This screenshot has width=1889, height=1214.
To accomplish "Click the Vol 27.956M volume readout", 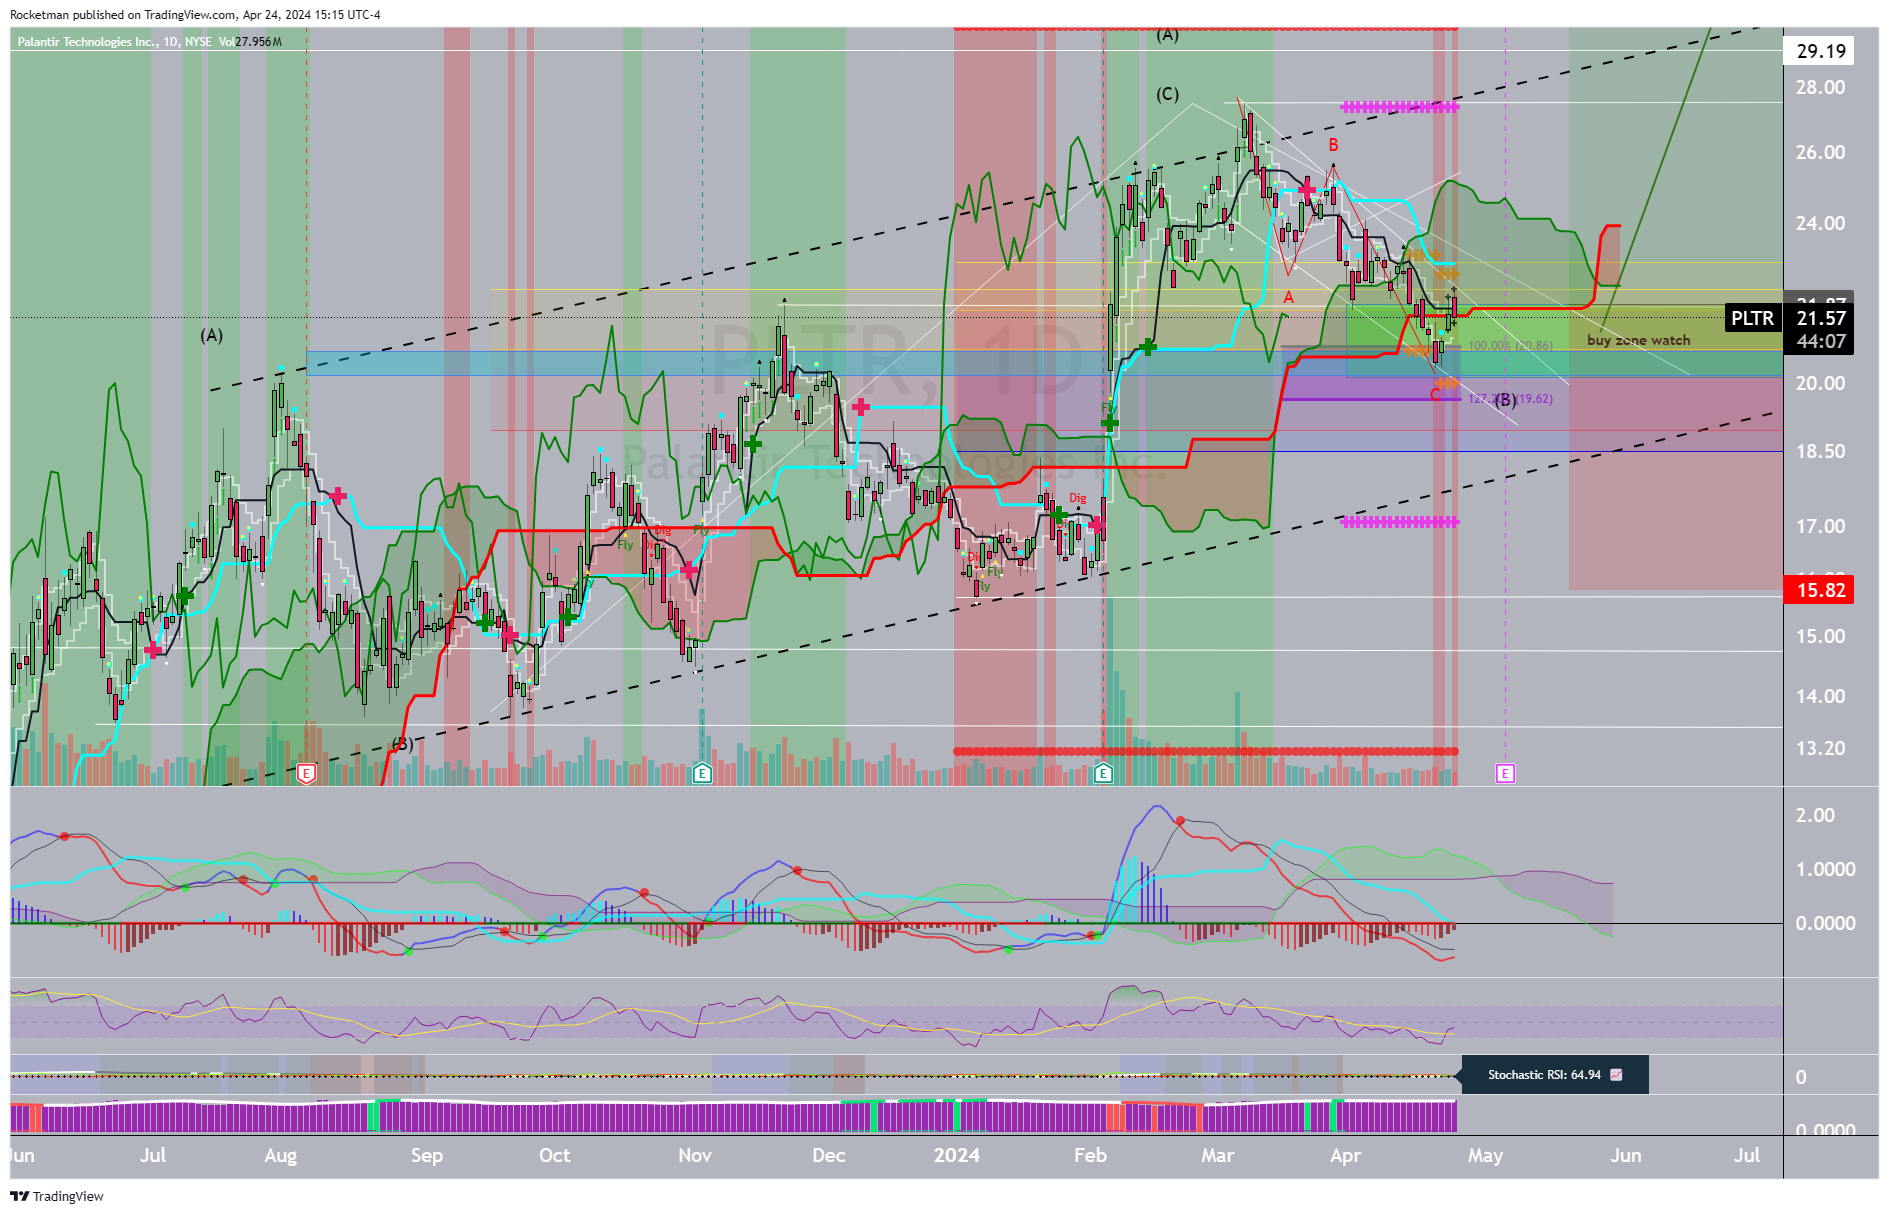I will click(250, 42).
